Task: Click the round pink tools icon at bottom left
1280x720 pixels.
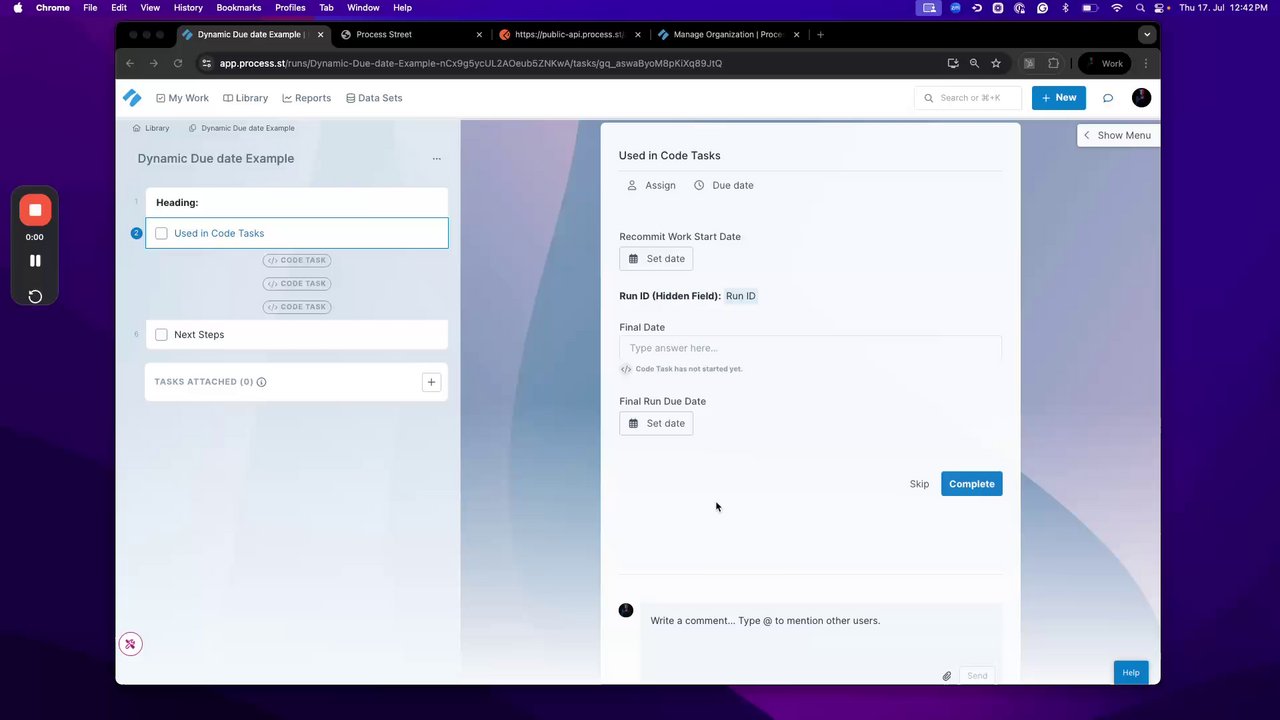Action: 130,644
